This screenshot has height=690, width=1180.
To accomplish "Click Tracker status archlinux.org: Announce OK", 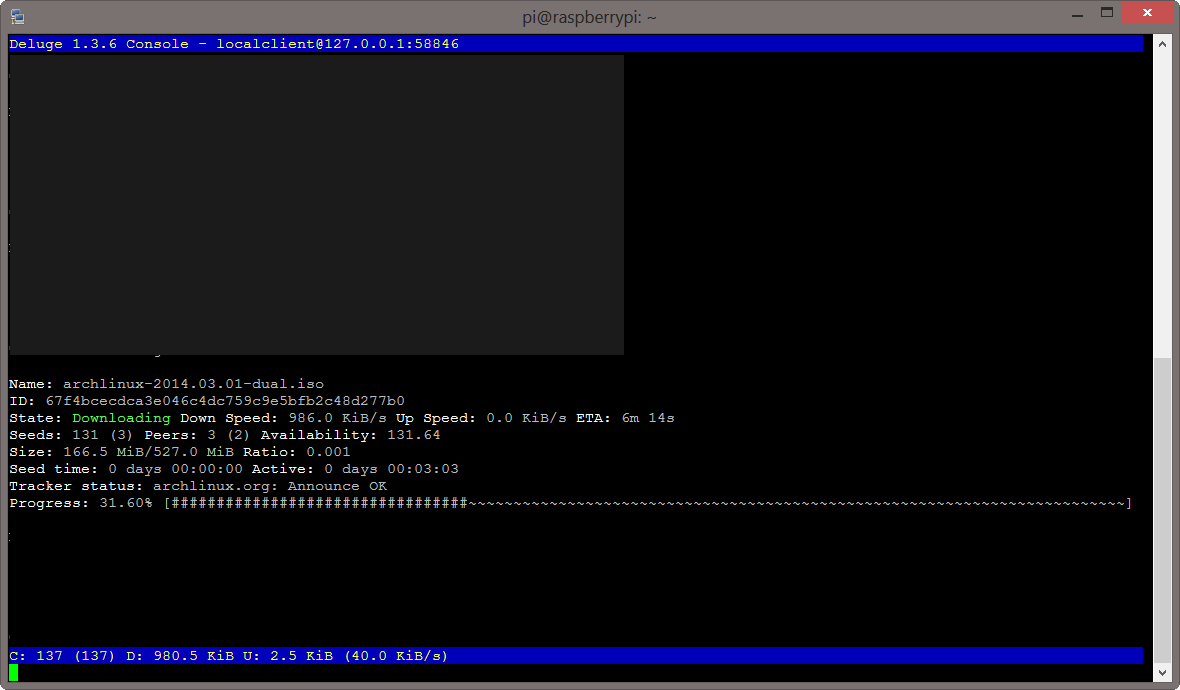I will point(270,487).
